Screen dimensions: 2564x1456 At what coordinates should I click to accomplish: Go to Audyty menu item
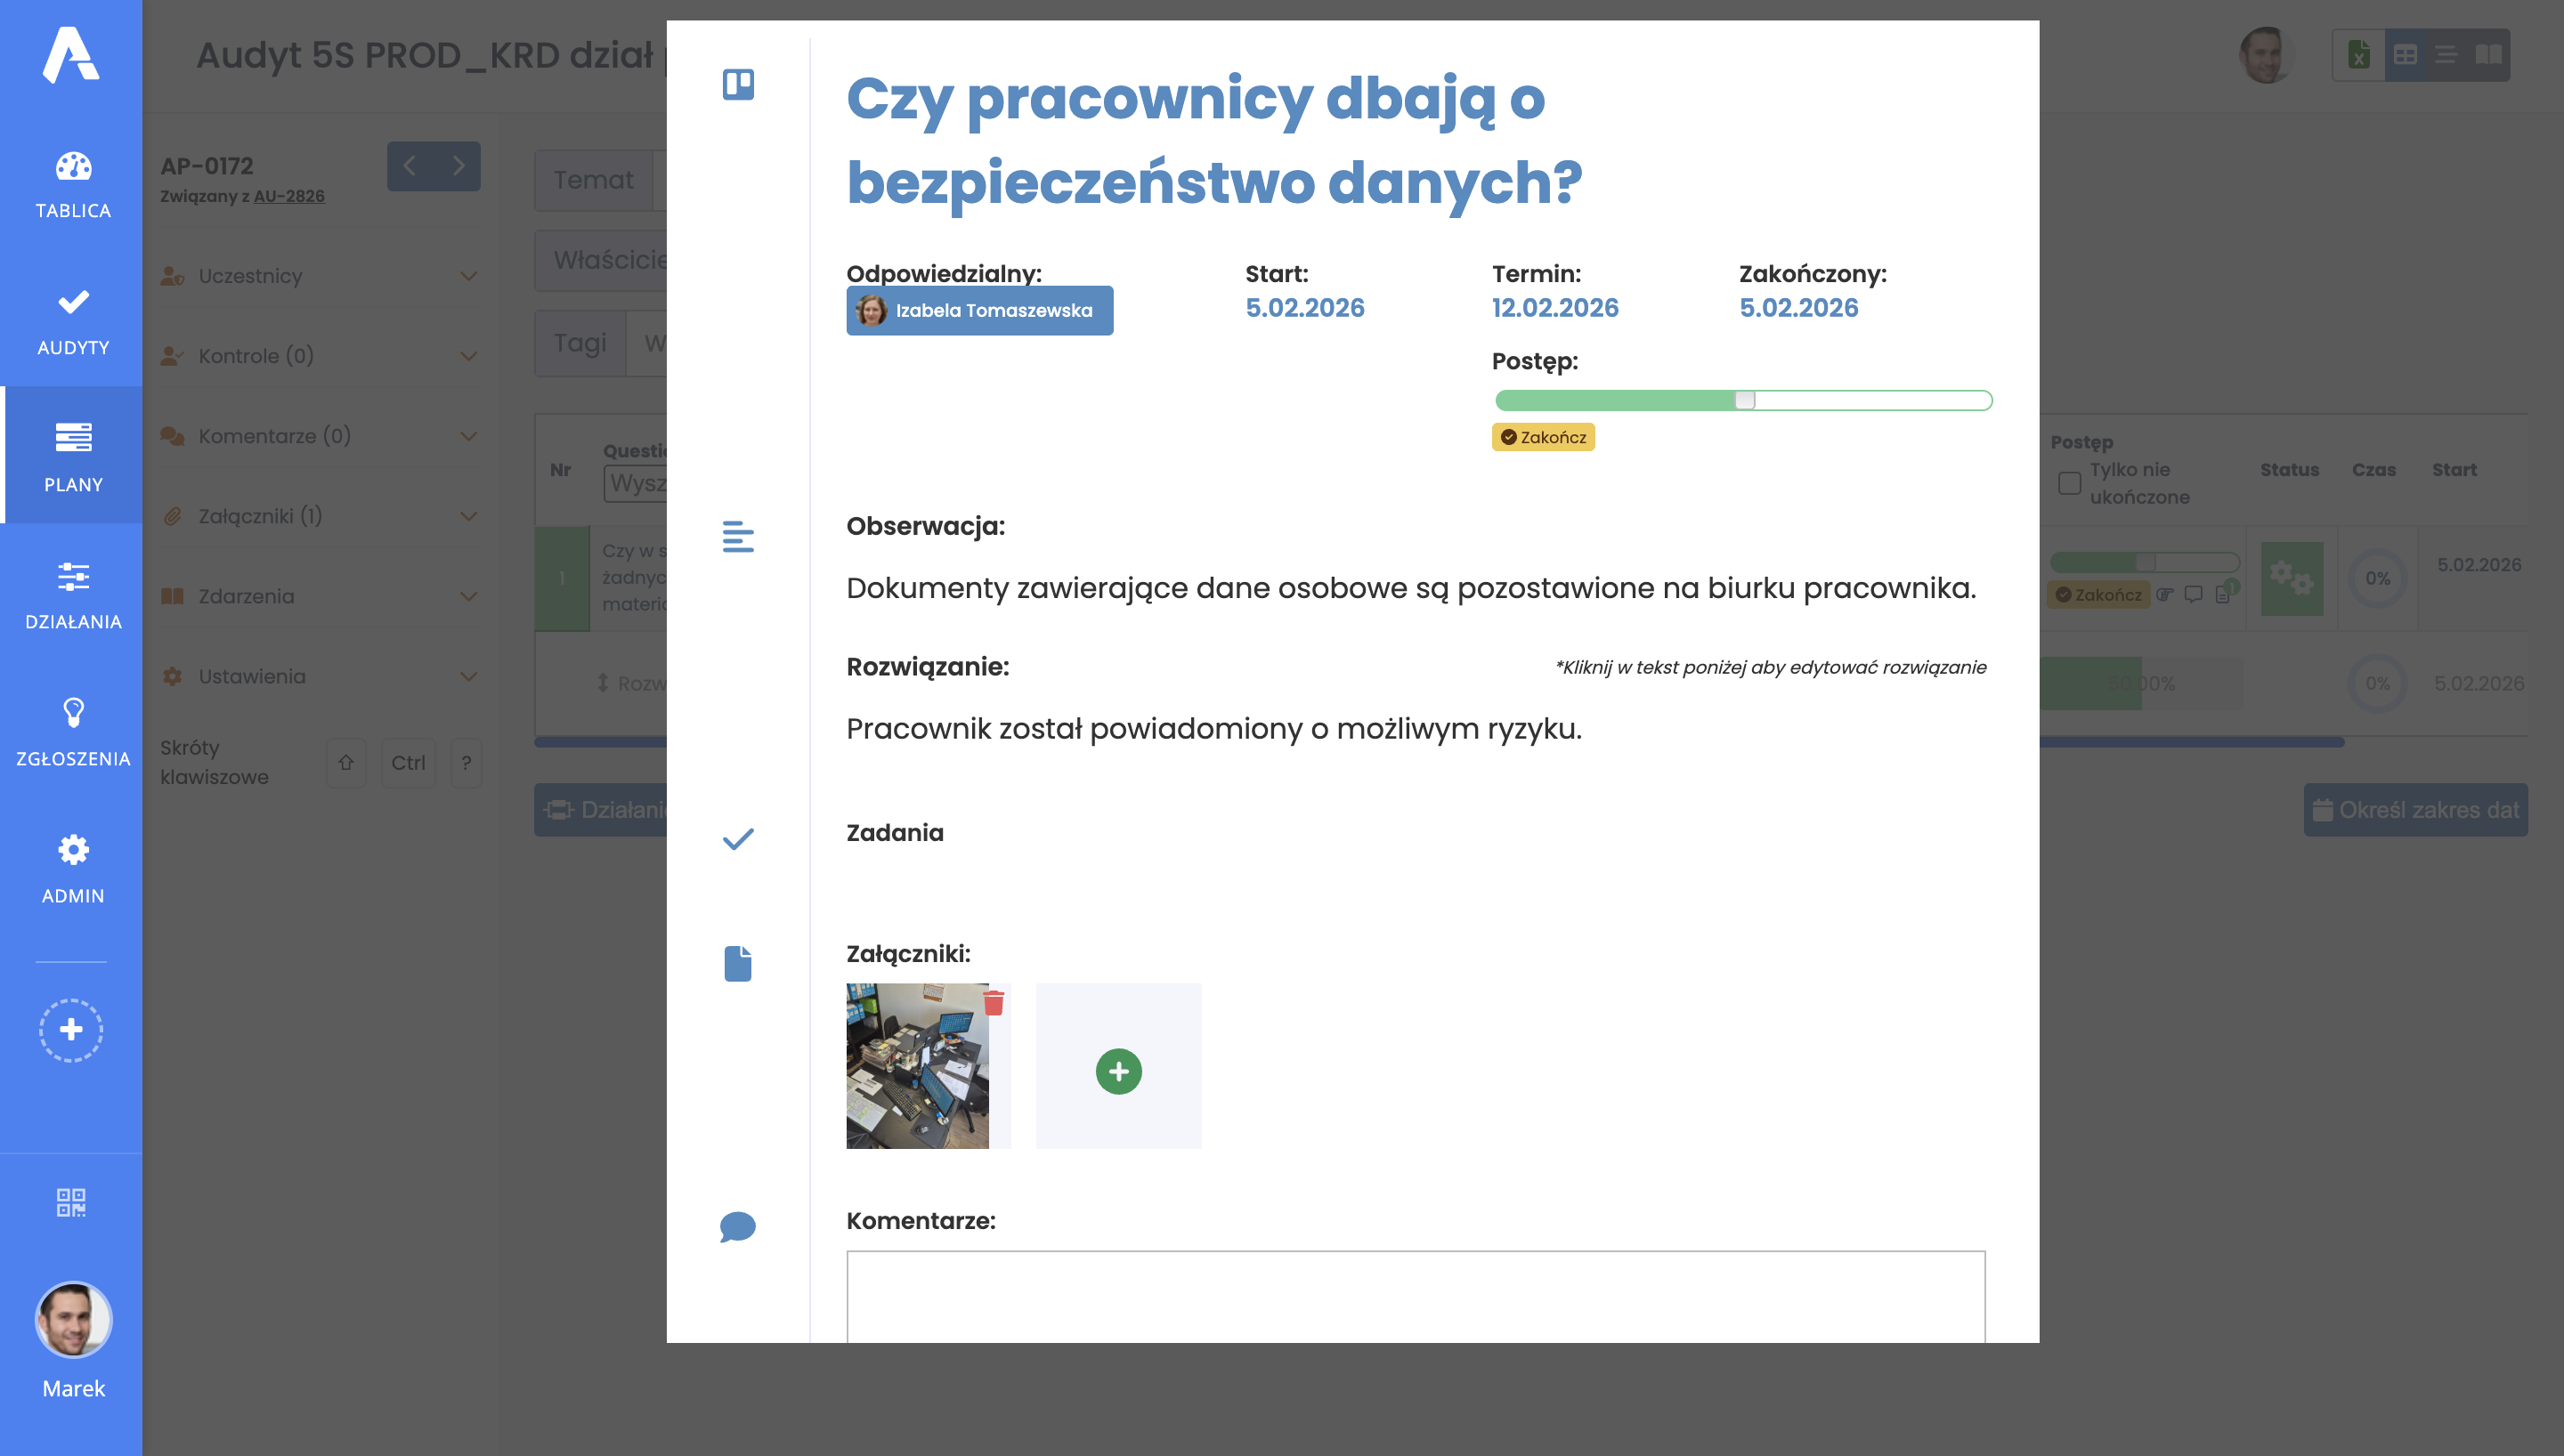(73, 321)
